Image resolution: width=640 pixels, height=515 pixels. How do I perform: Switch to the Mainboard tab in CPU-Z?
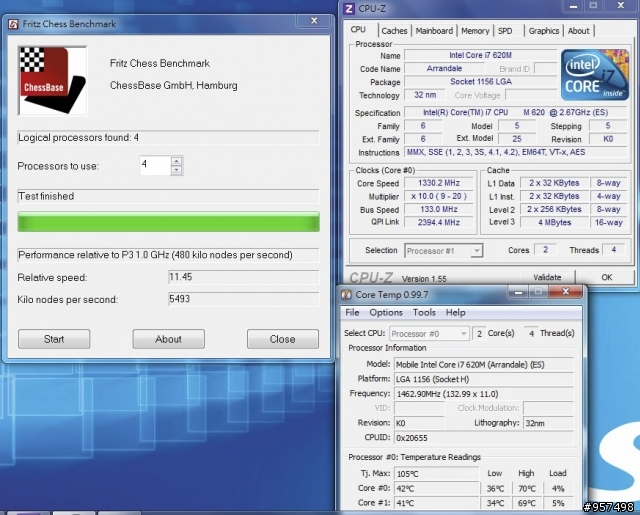point(434,31)
